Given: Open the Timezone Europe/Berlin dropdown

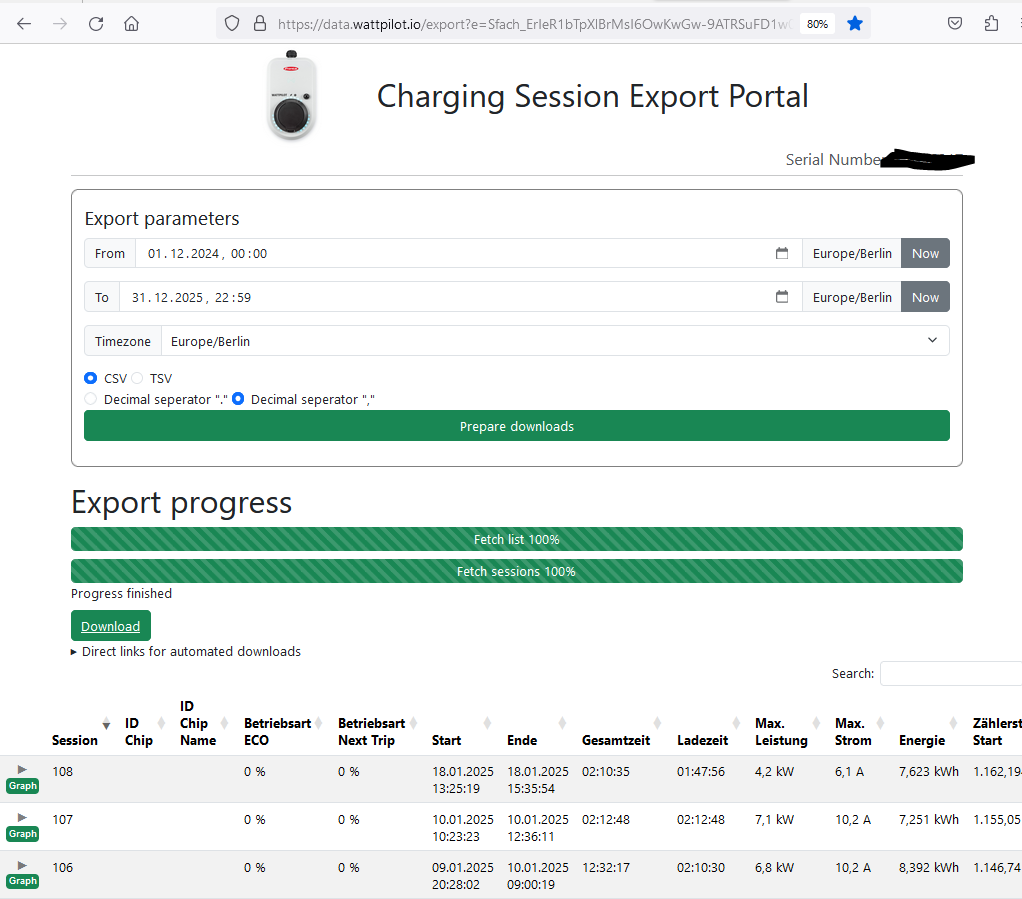Looking at the screenshot, I should [x=555, y=341].
